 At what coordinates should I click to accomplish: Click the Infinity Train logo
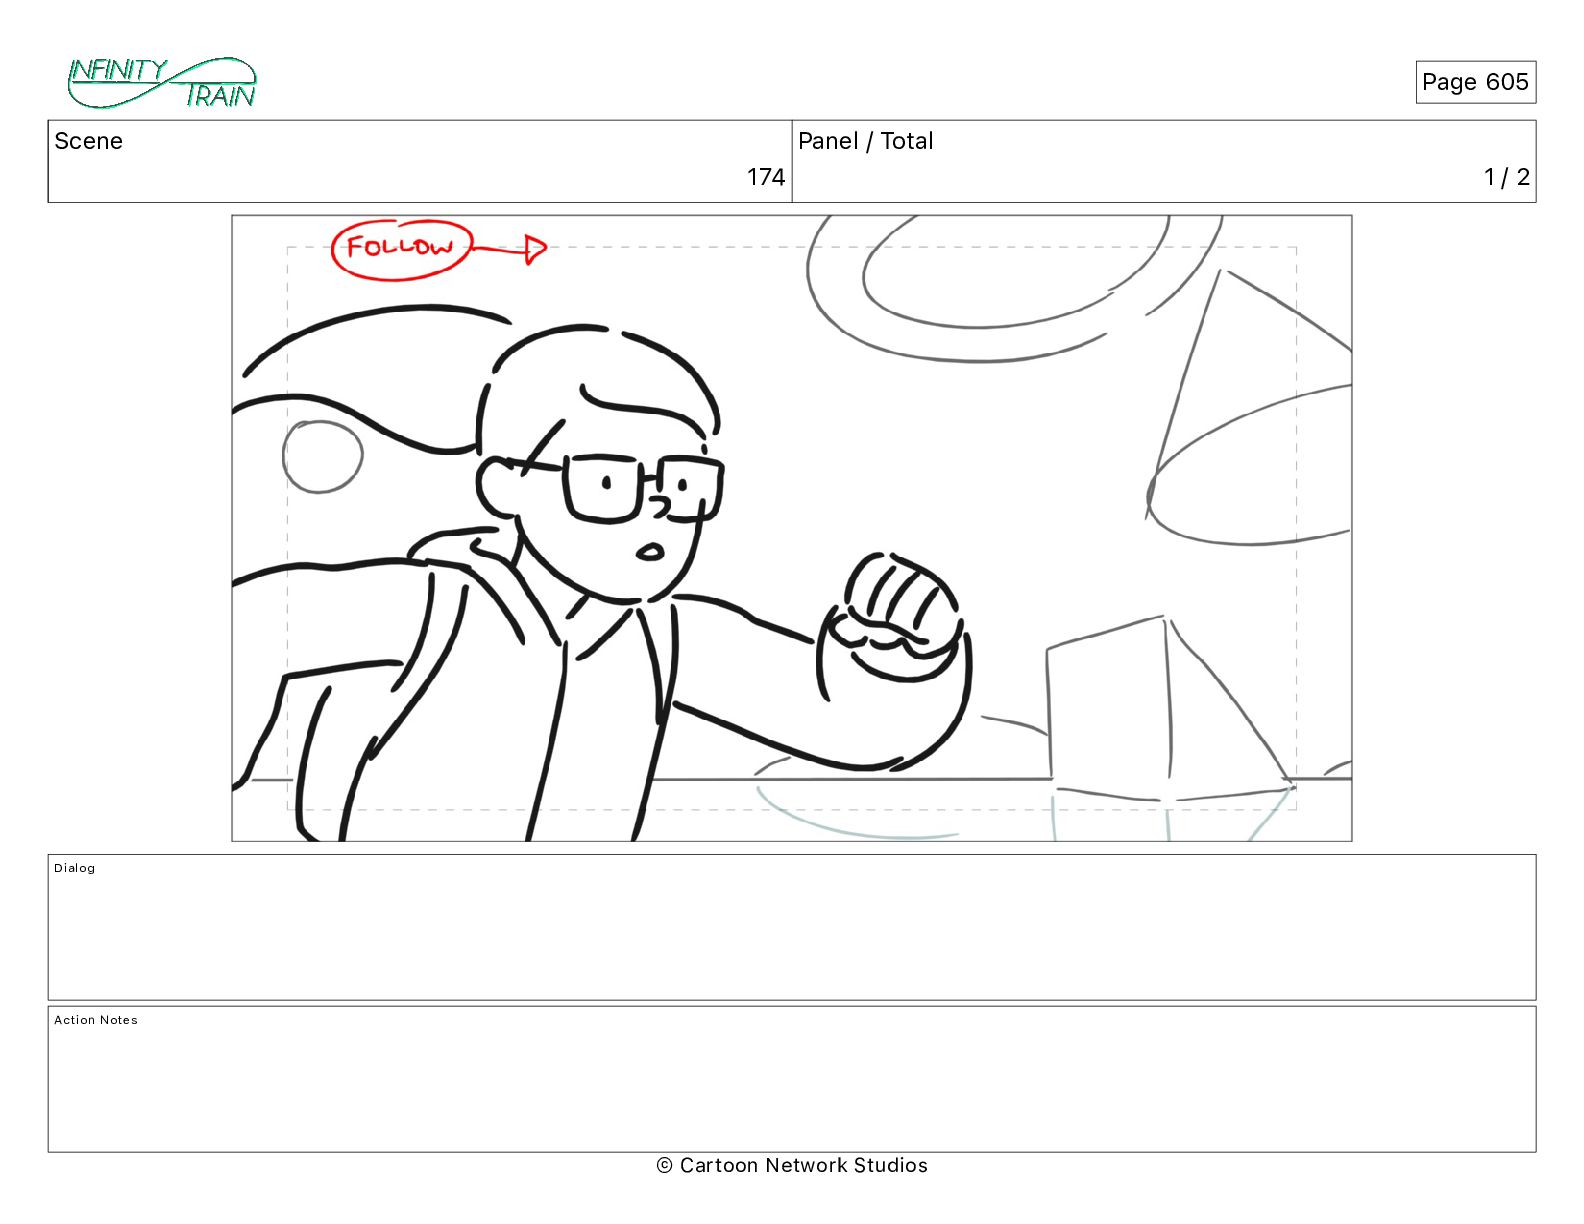162,83
